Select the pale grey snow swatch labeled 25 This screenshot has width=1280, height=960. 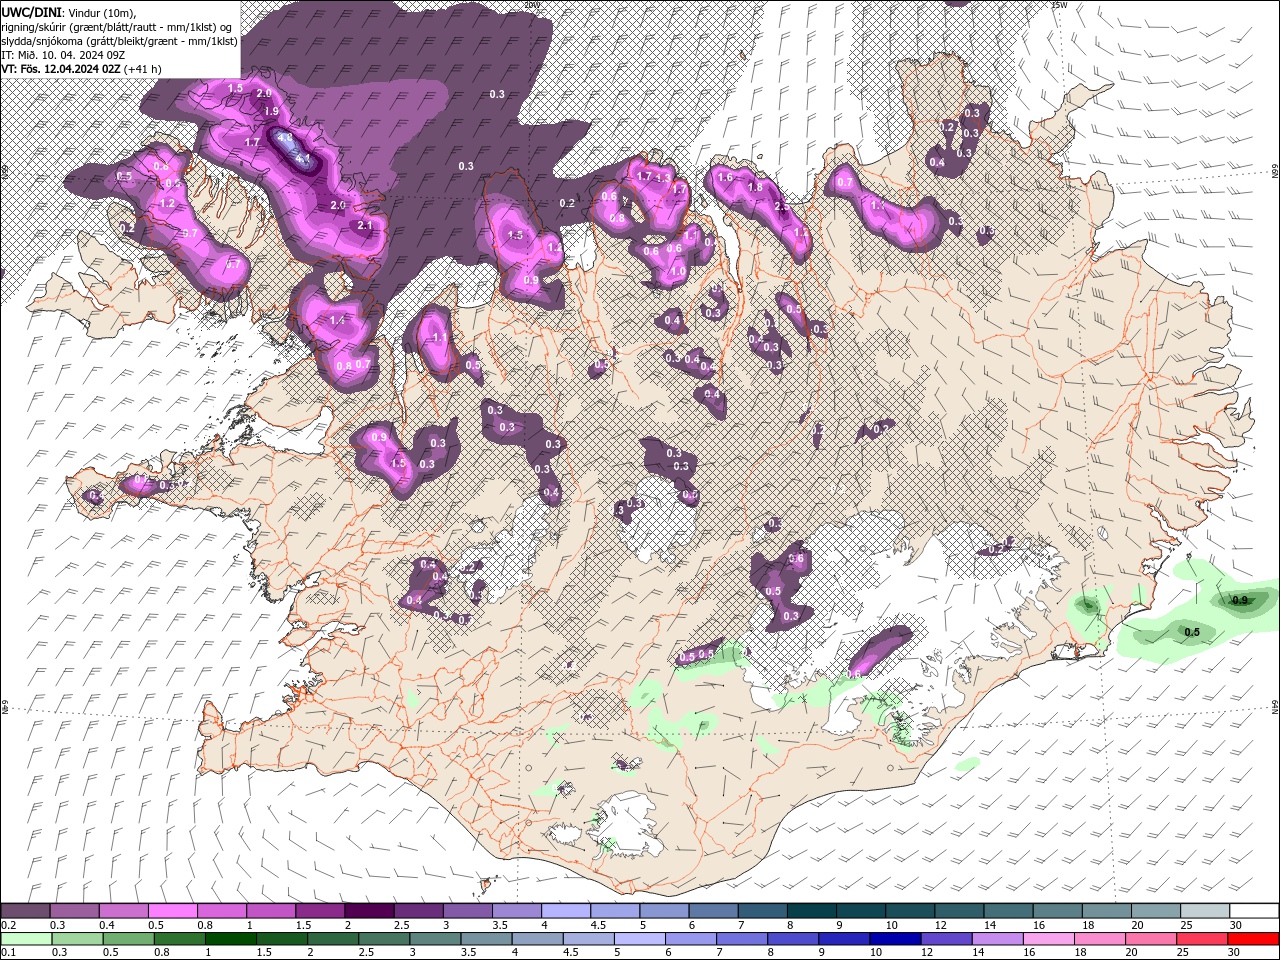1206,912
